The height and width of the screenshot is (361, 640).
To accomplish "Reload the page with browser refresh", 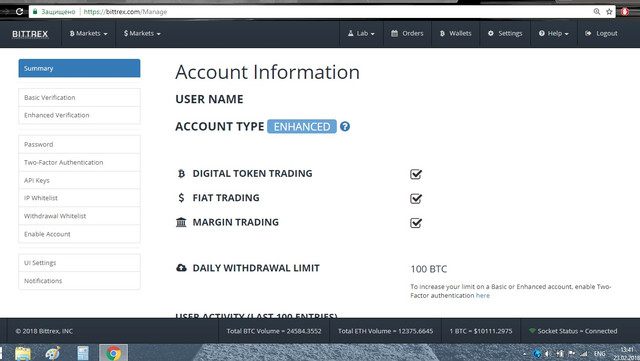I will (x=19, y=11).
